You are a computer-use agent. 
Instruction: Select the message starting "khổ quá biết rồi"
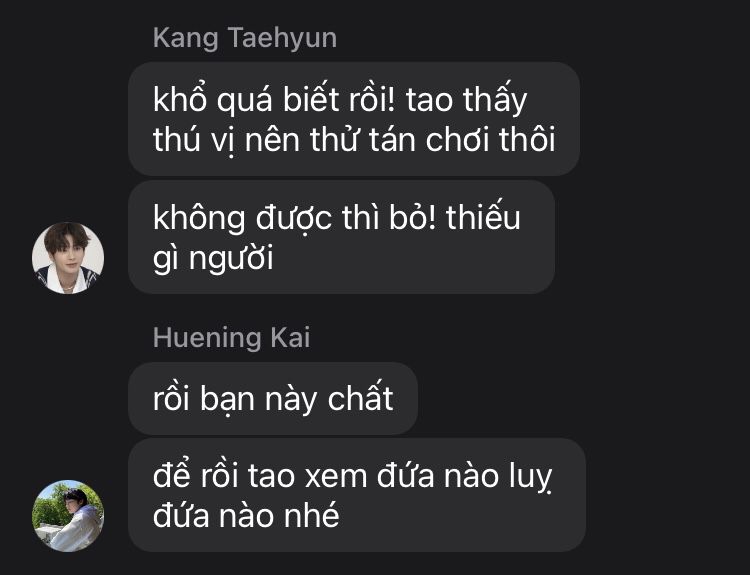354,119
